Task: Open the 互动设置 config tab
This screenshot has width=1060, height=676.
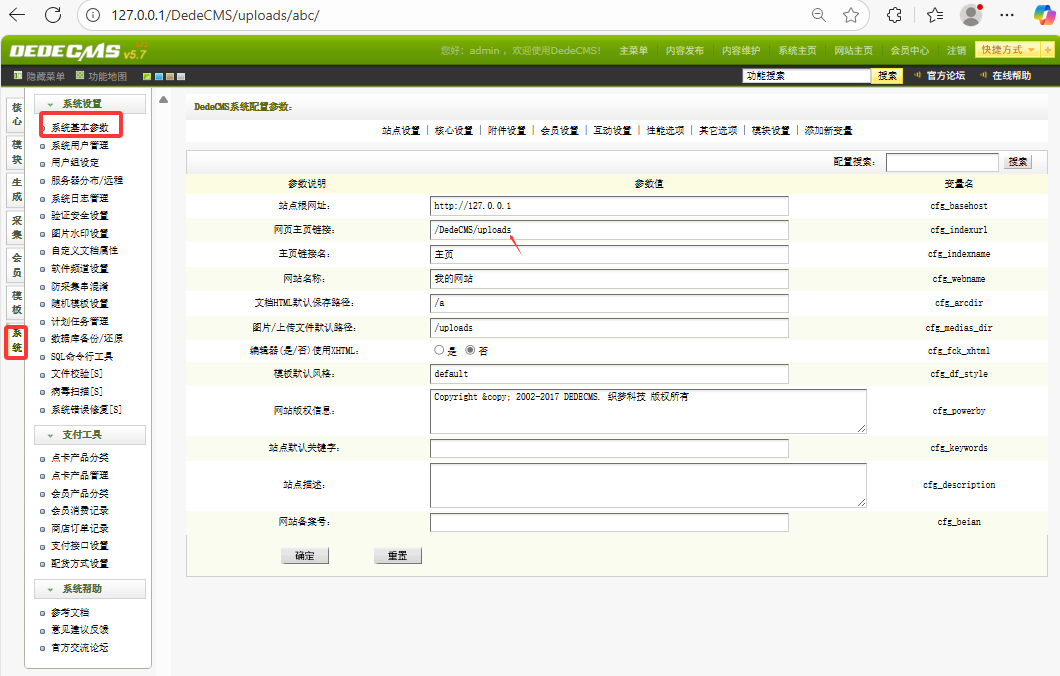Action: [x=612, y=130]
